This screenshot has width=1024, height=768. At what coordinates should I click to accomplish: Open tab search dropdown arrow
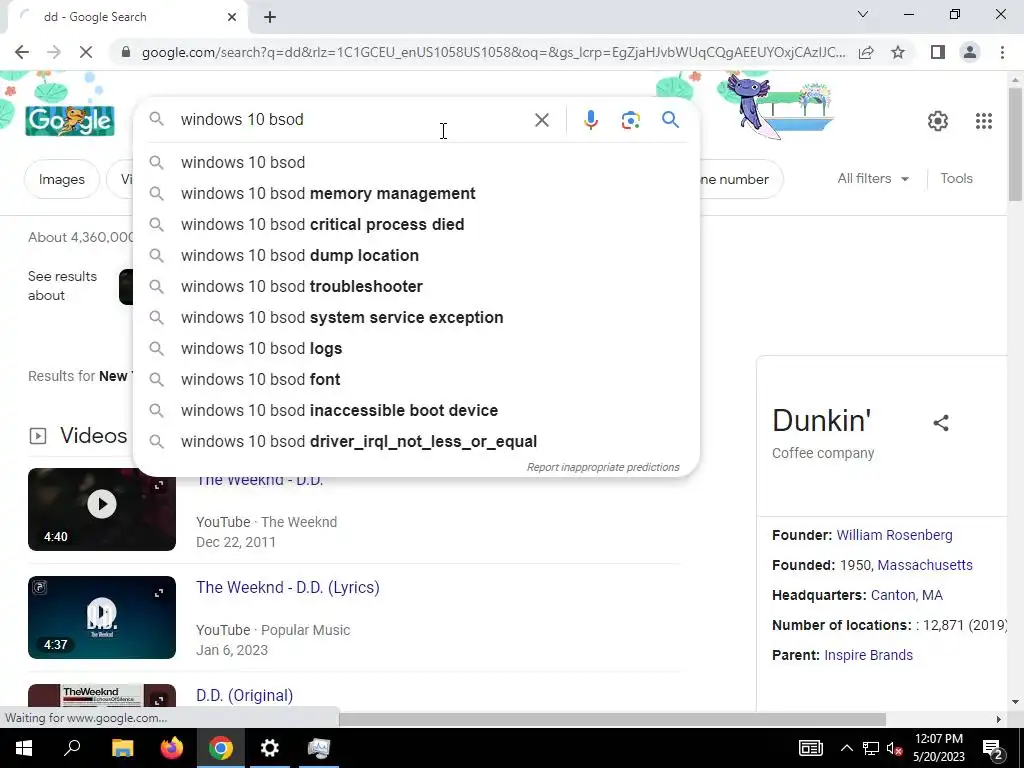click(x=863, y=14)
